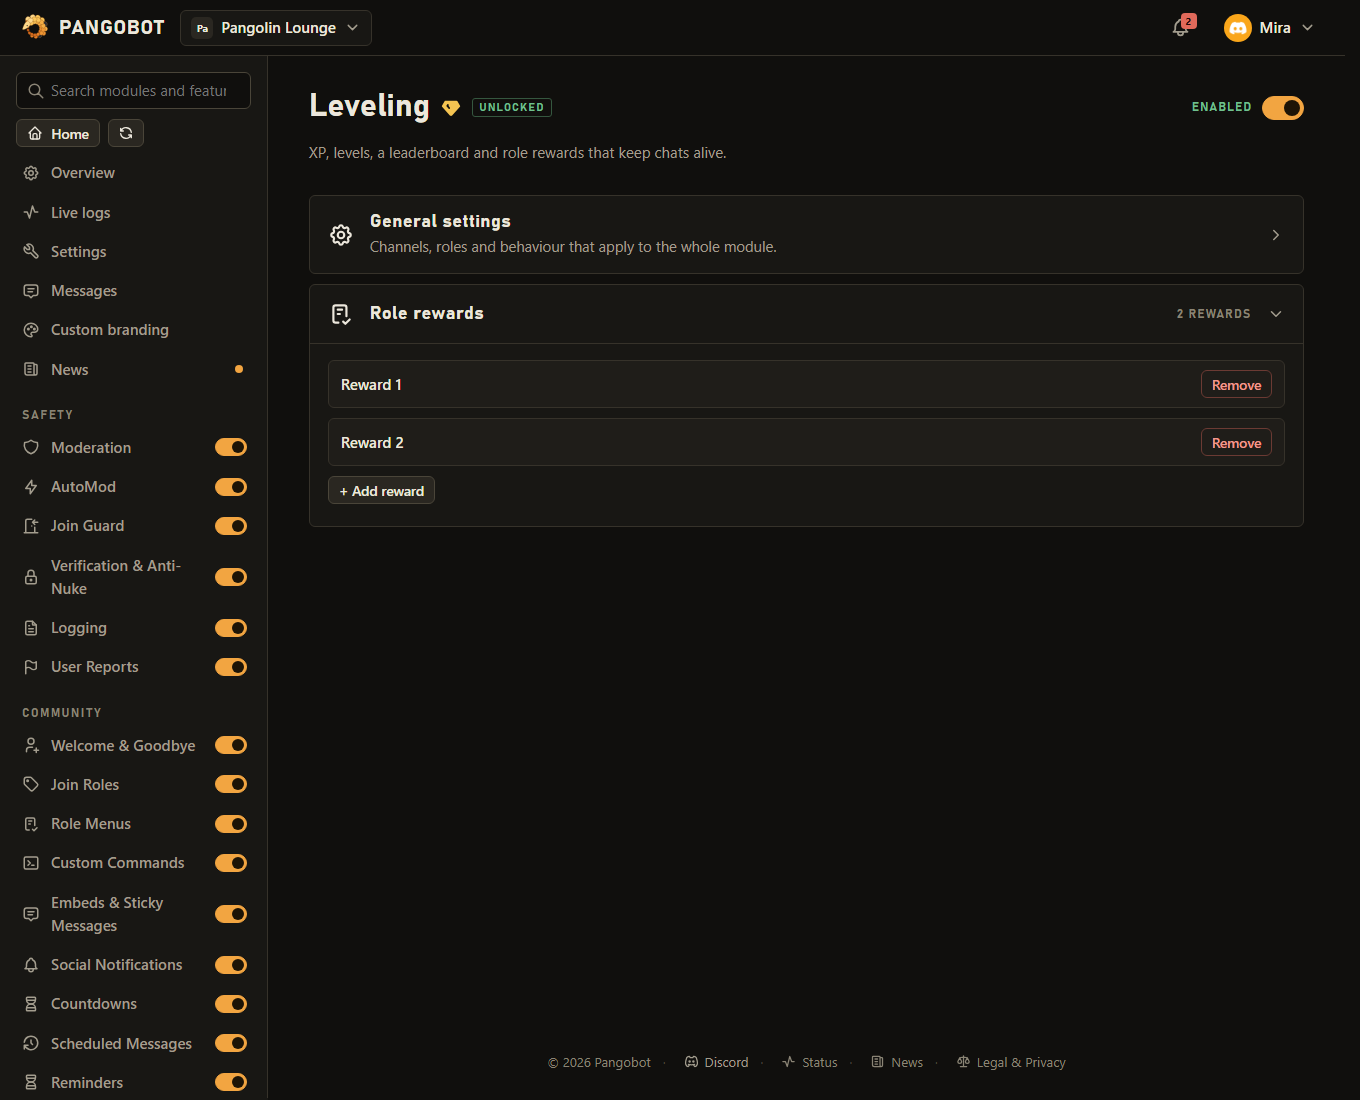The image size is (1360, 1100).
Task: Click the UNLOCKED badge
Action: coord(512,107)
